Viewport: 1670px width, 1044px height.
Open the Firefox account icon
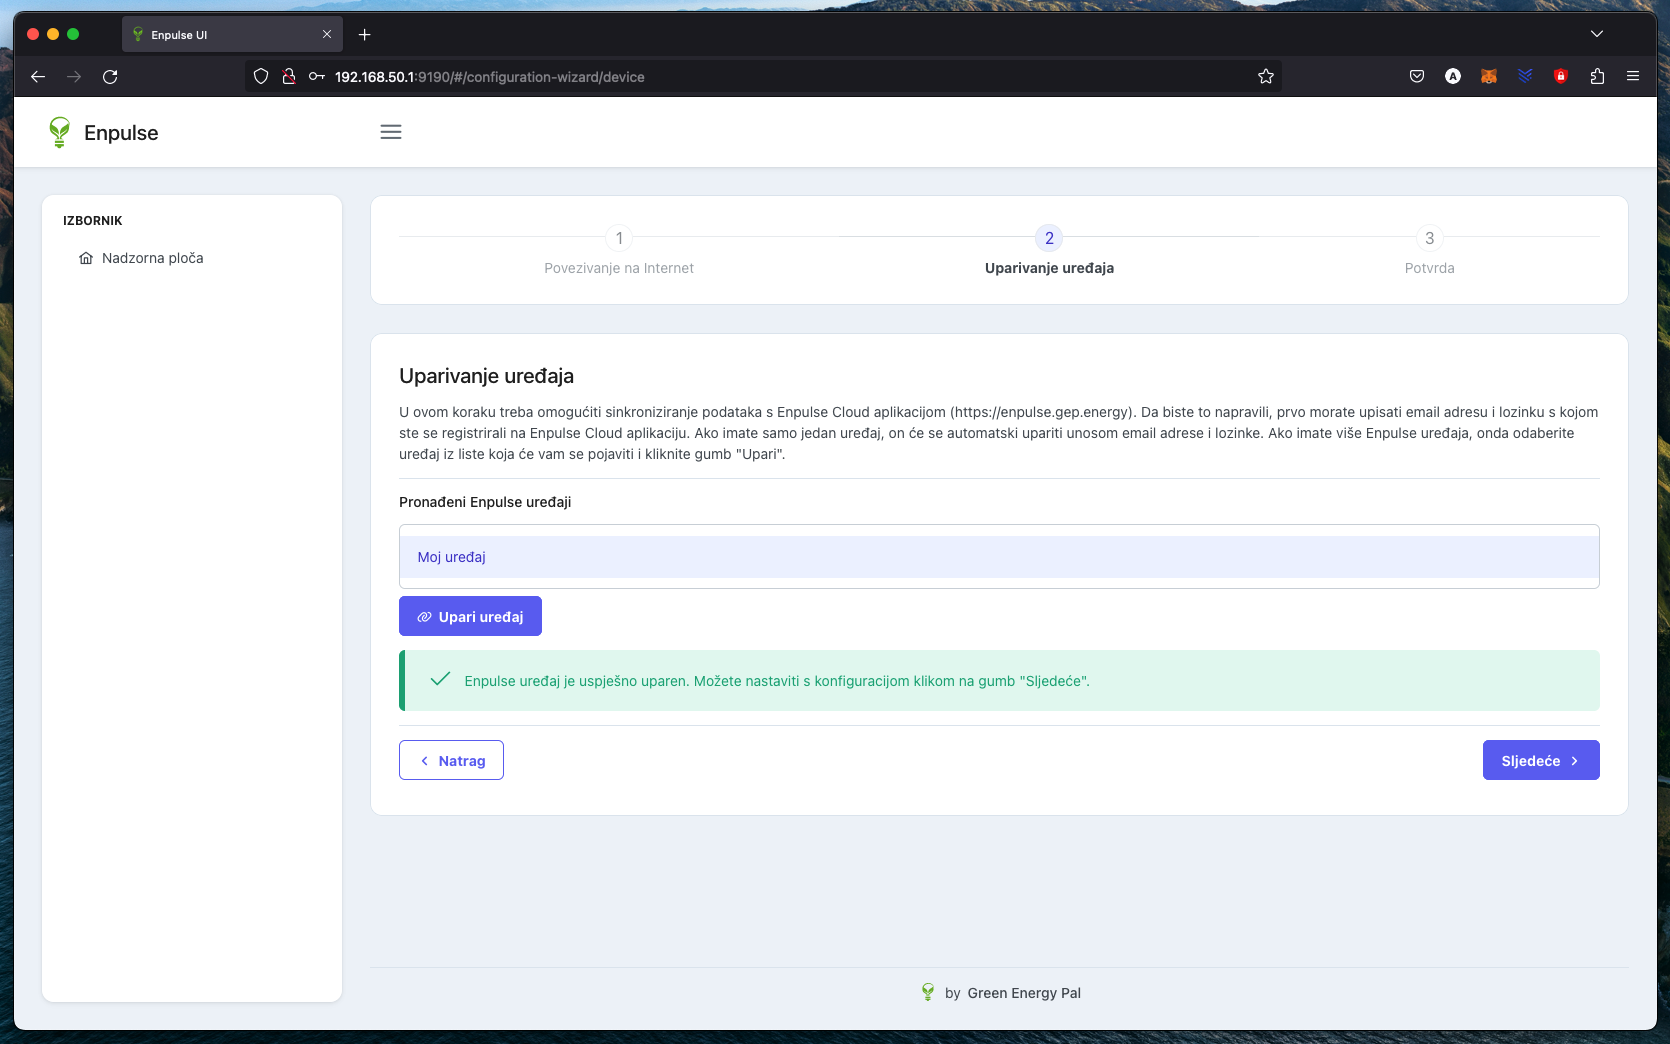pos(1453,76)
